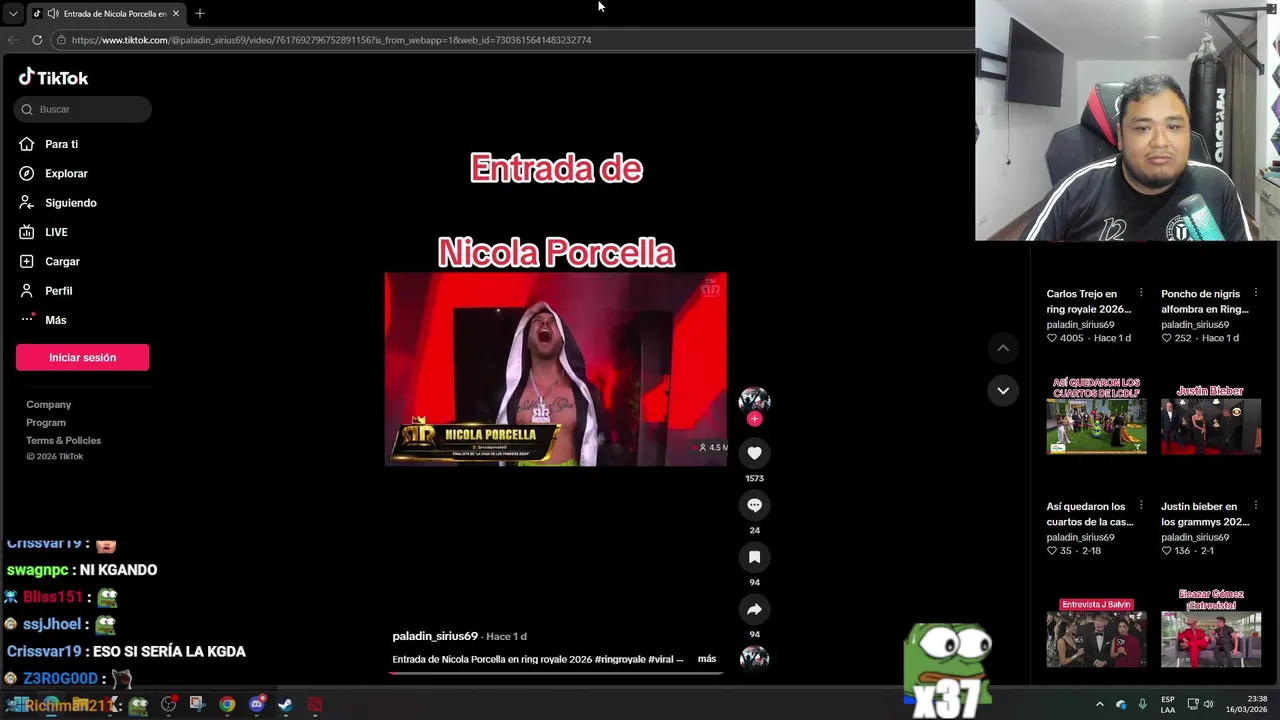Open the Explorar page
This screenshot has height=720, width=1280.
[53, 173]
